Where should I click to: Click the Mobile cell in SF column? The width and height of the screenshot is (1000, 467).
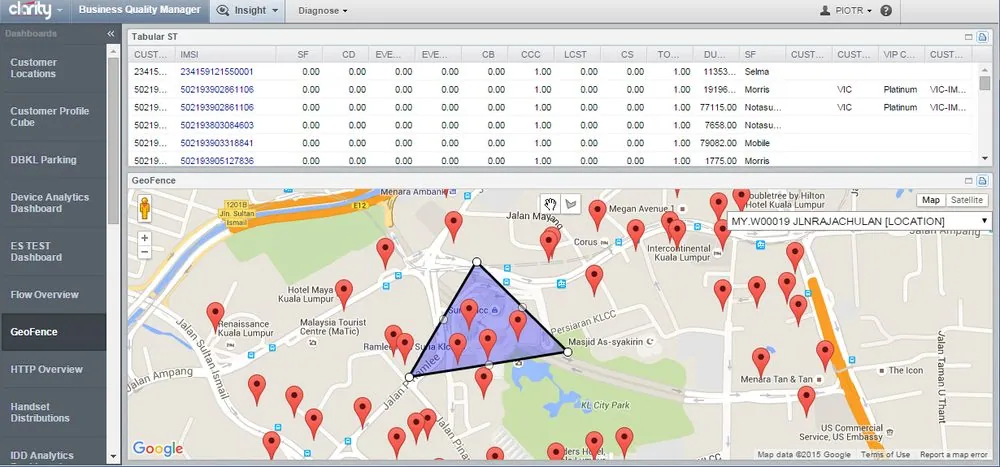757,143
